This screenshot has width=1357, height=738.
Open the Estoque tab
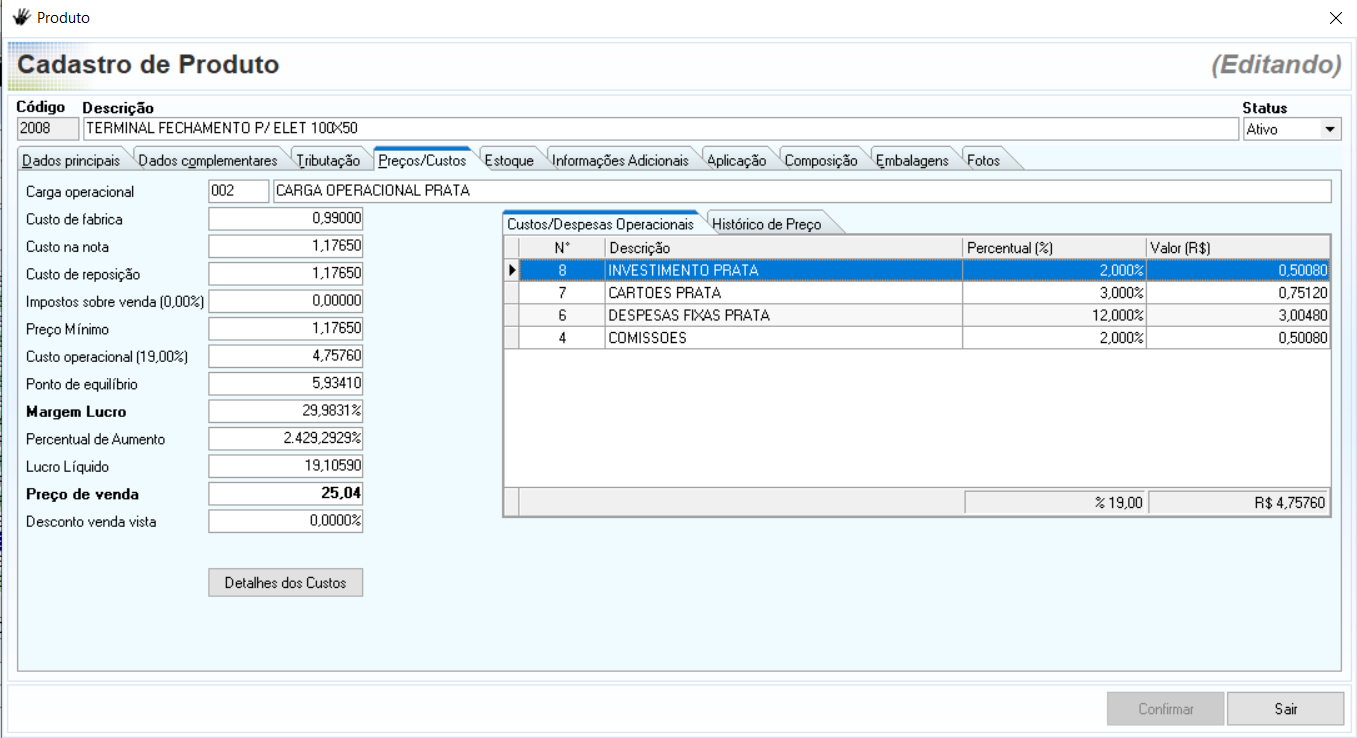tap(509, 160)
